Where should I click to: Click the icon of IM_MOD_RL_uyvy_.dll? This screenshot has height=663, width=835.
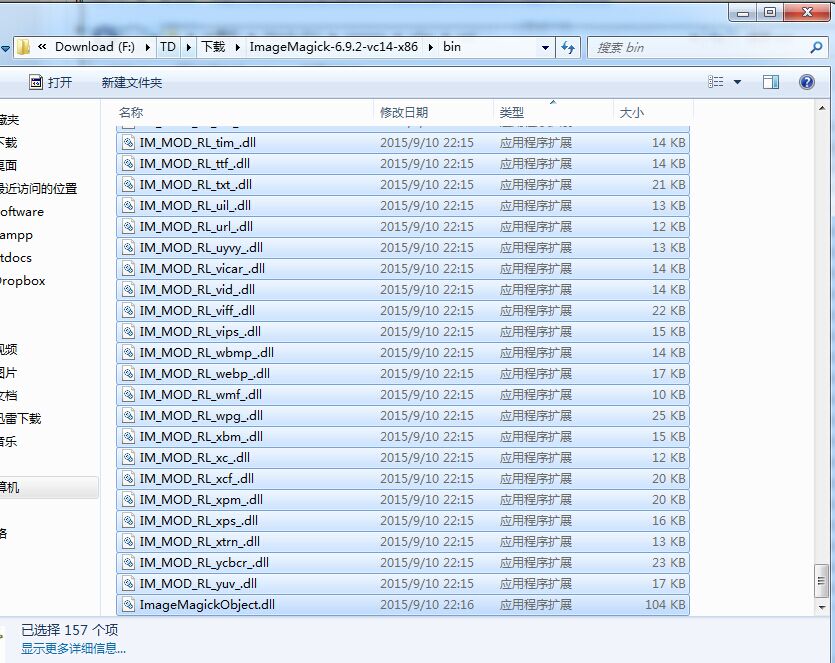click(128, 248)
